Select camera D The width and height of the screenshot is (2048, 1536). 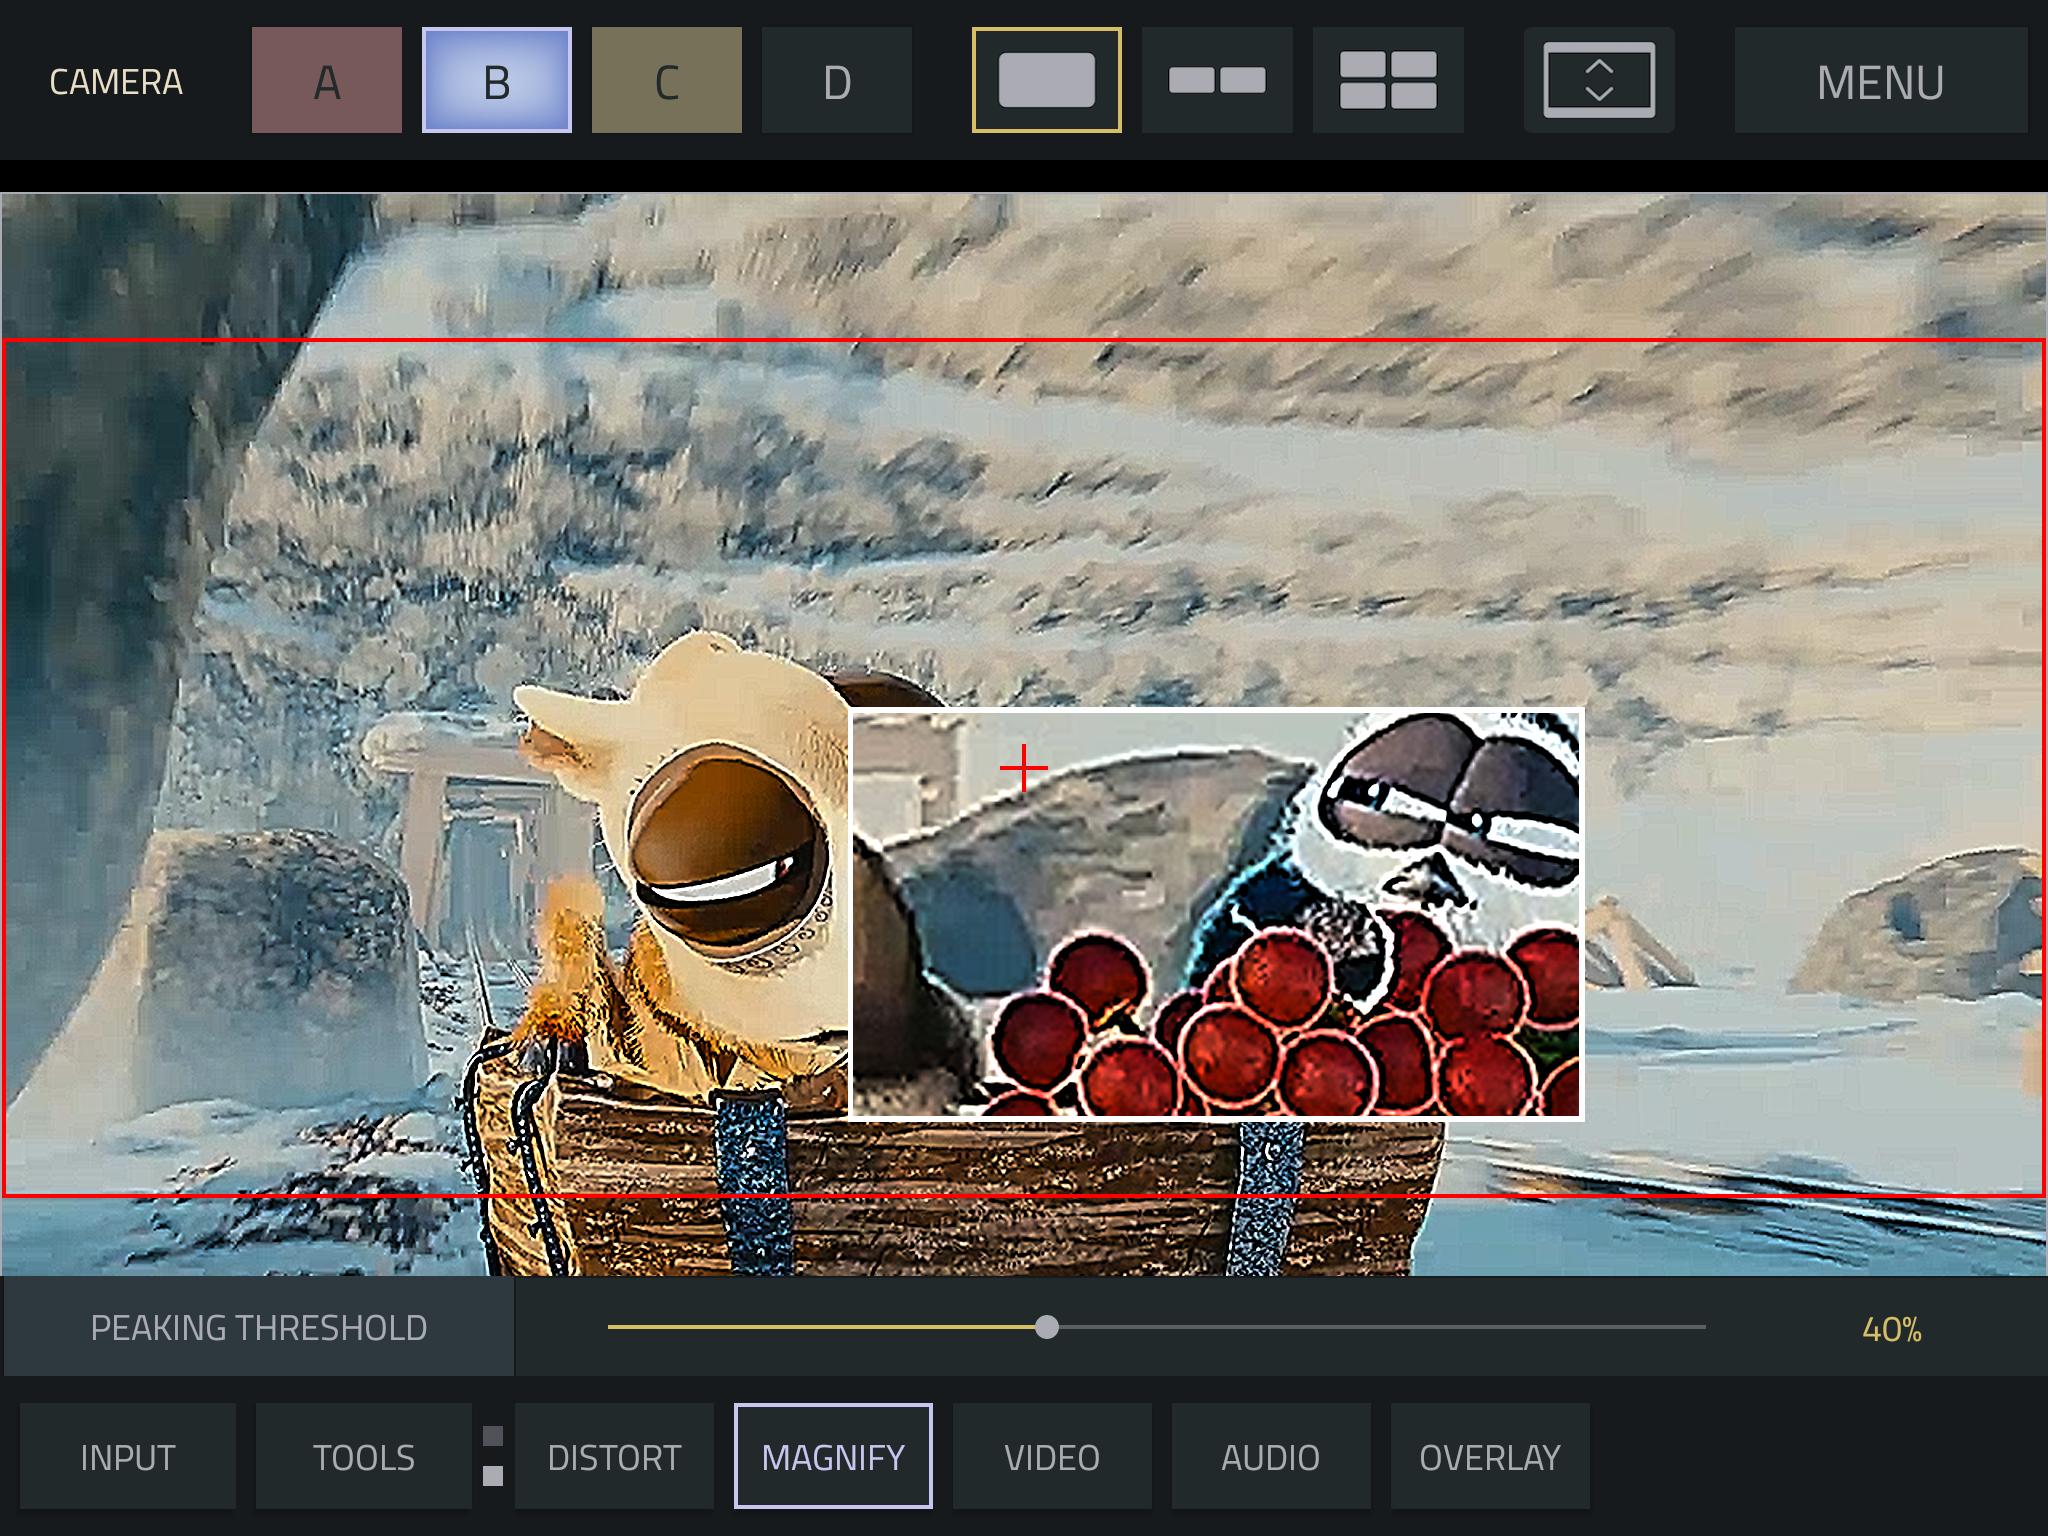(x=837, y=80)
